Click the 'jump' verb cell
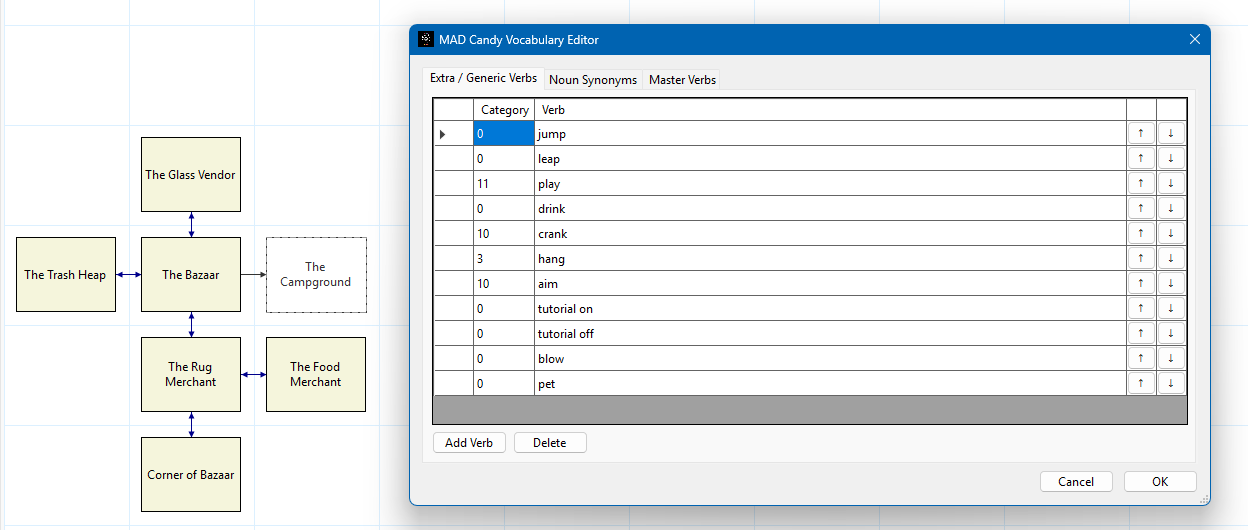 830,134
